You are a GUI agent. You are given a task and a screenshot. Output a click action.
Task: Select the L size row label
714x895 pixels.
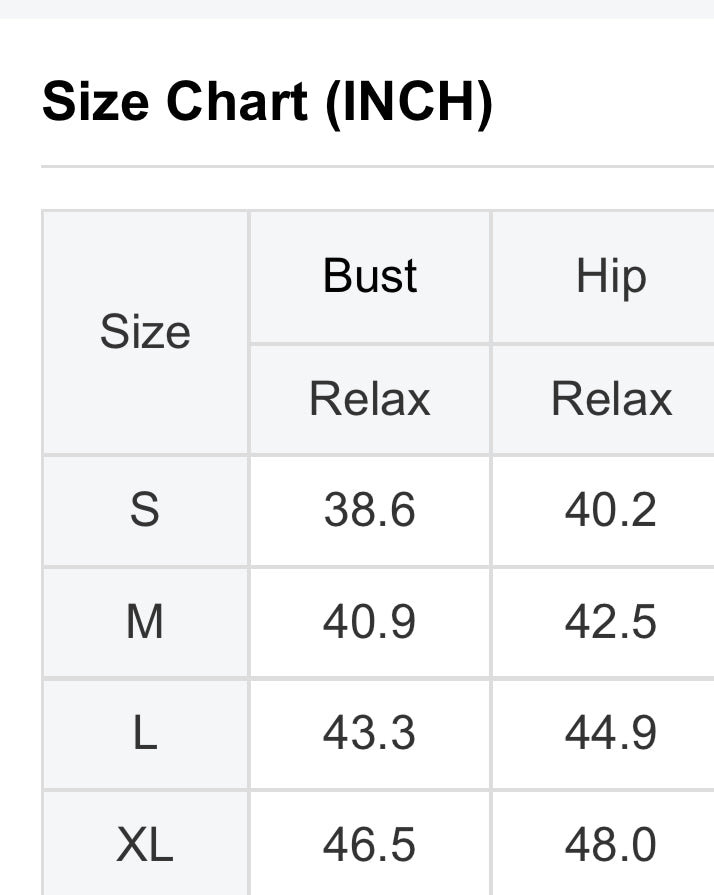click(x=145, y=734)
